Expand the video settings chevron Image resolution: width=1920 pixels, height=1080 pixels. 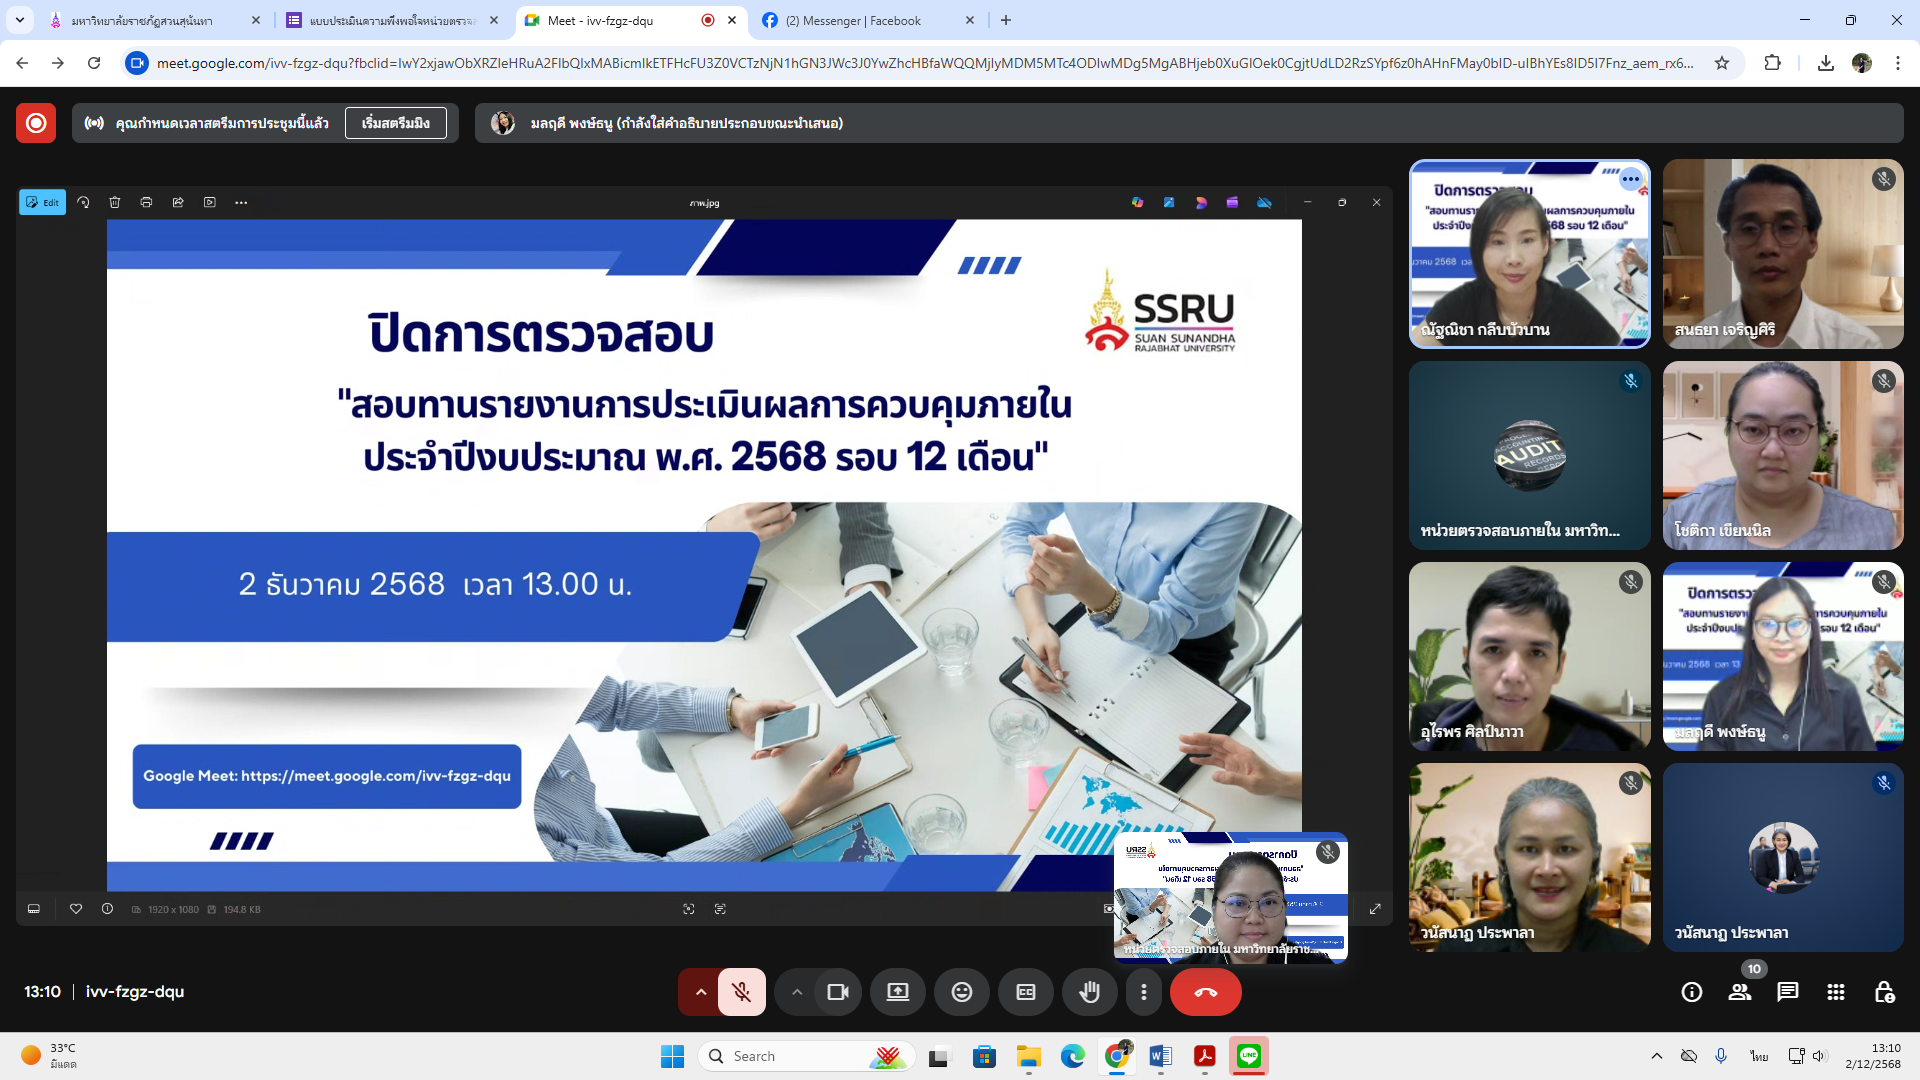click(797, 992)
